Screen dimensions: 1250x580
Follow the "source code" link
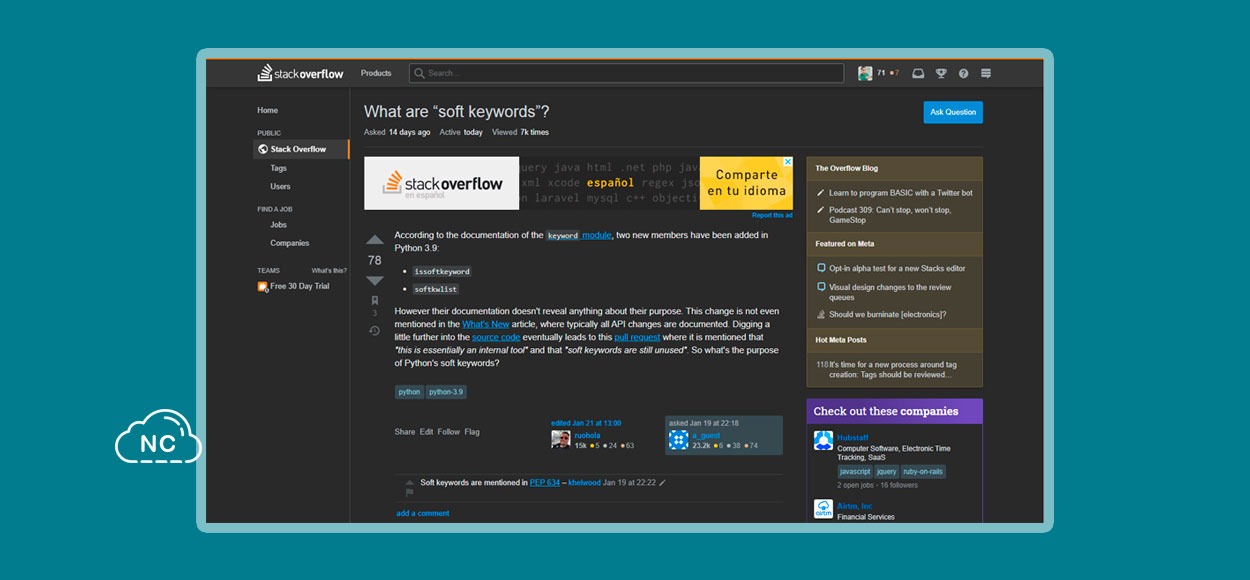pyautogui.click(x=496, y=337)
